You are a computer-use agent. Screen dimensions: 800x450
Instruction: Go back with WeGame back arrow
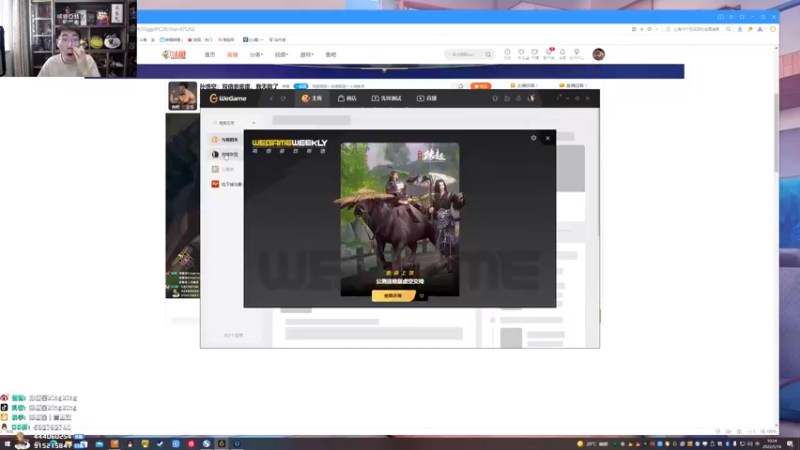(x=271, y=98)
